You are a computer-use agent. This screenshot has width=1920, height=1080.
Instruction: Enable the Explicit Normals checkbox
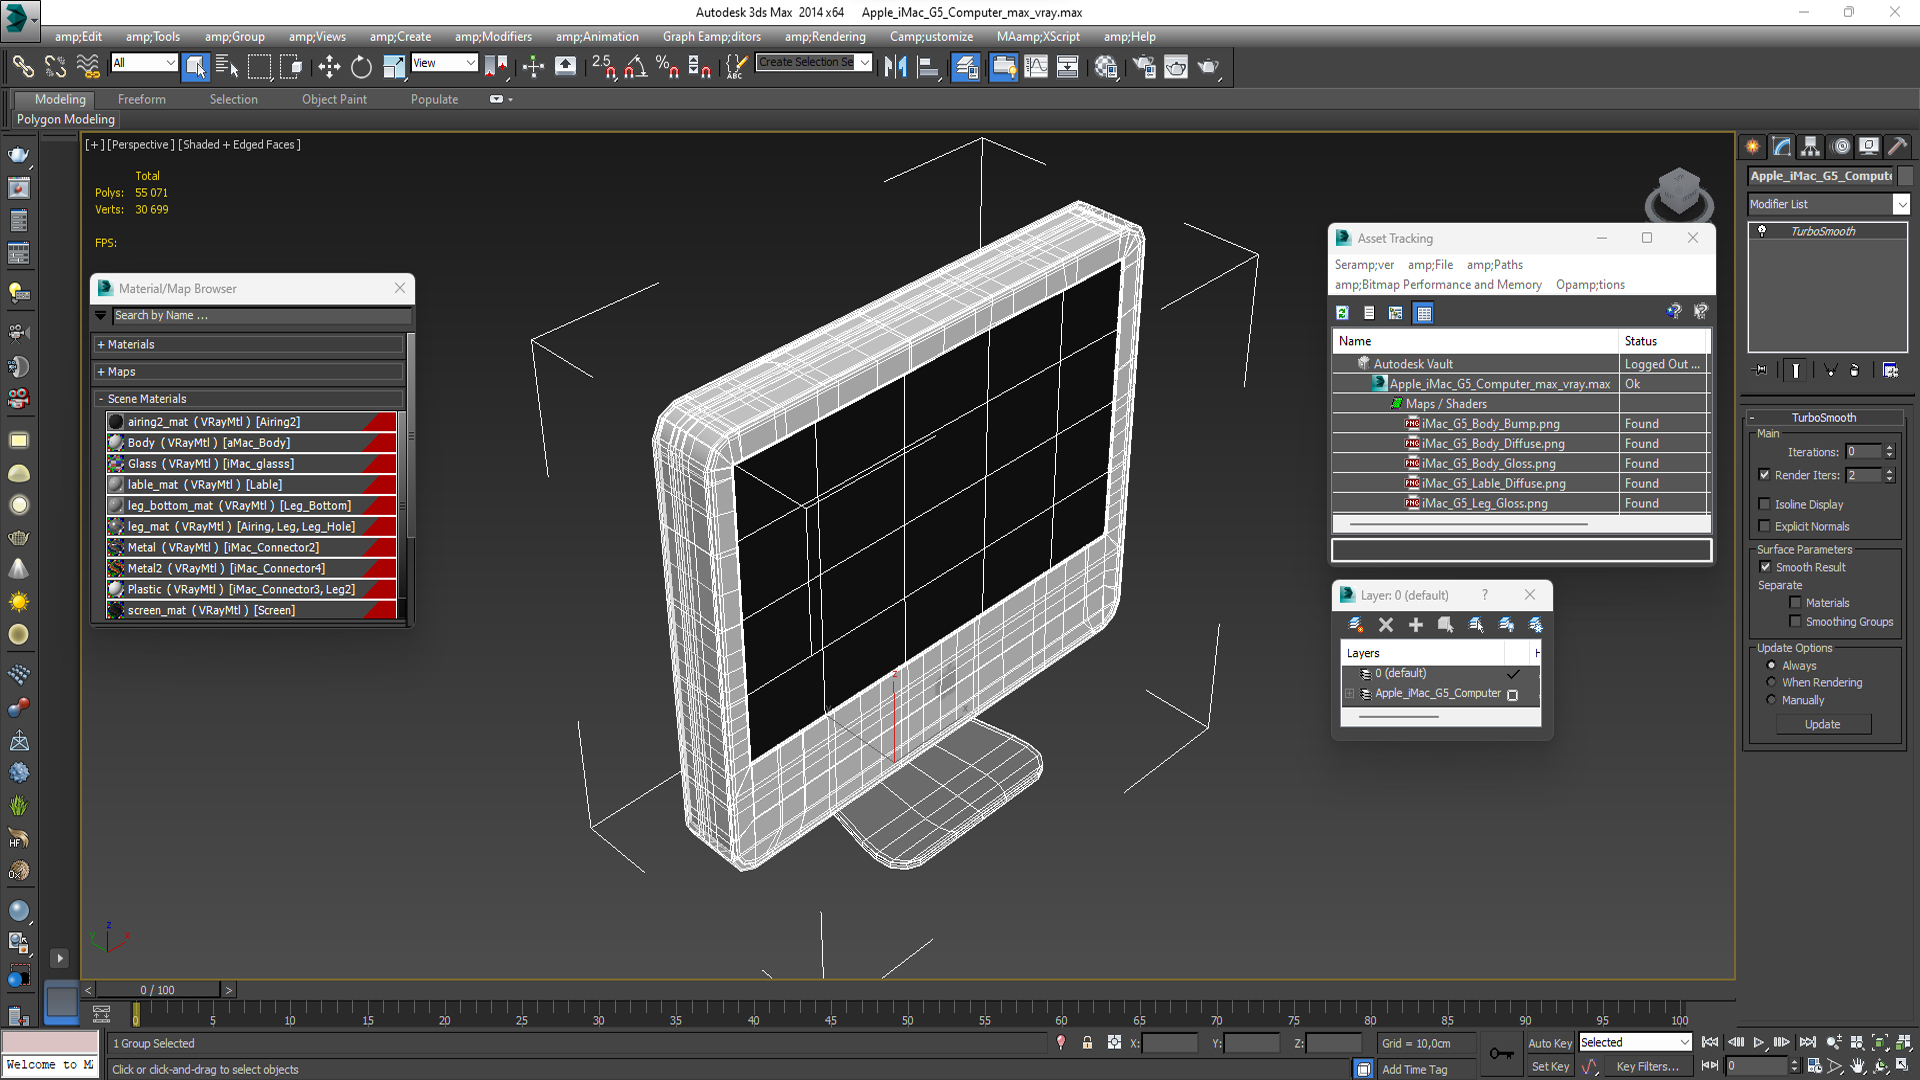pyautogui.click(x=1765, y=526)
